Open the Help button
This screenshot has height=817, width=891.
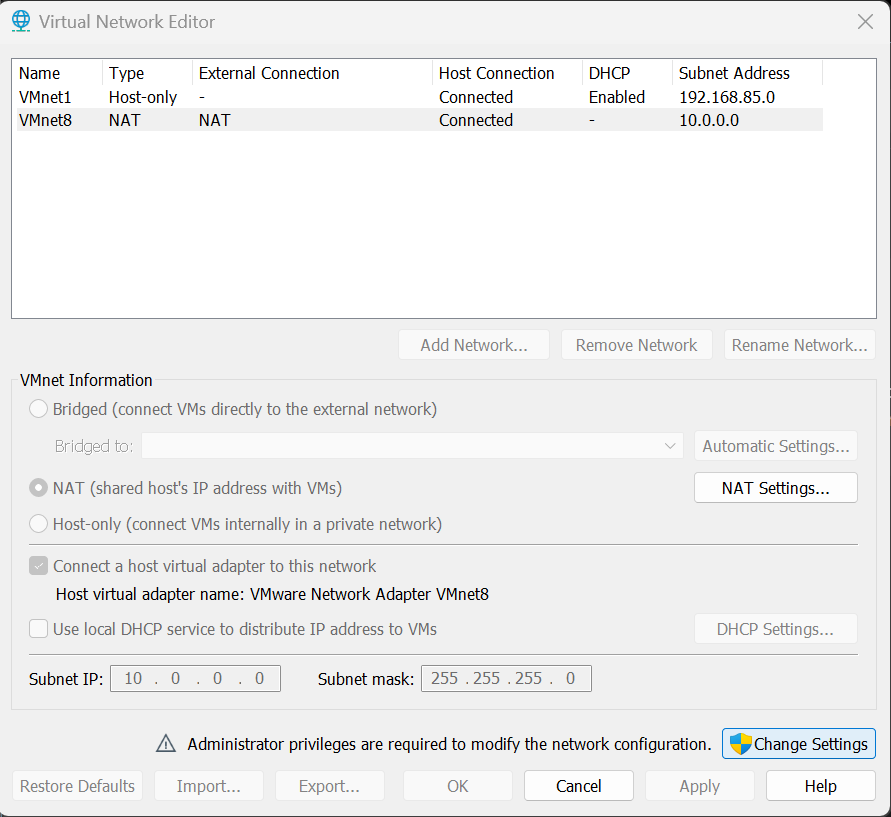821,786
